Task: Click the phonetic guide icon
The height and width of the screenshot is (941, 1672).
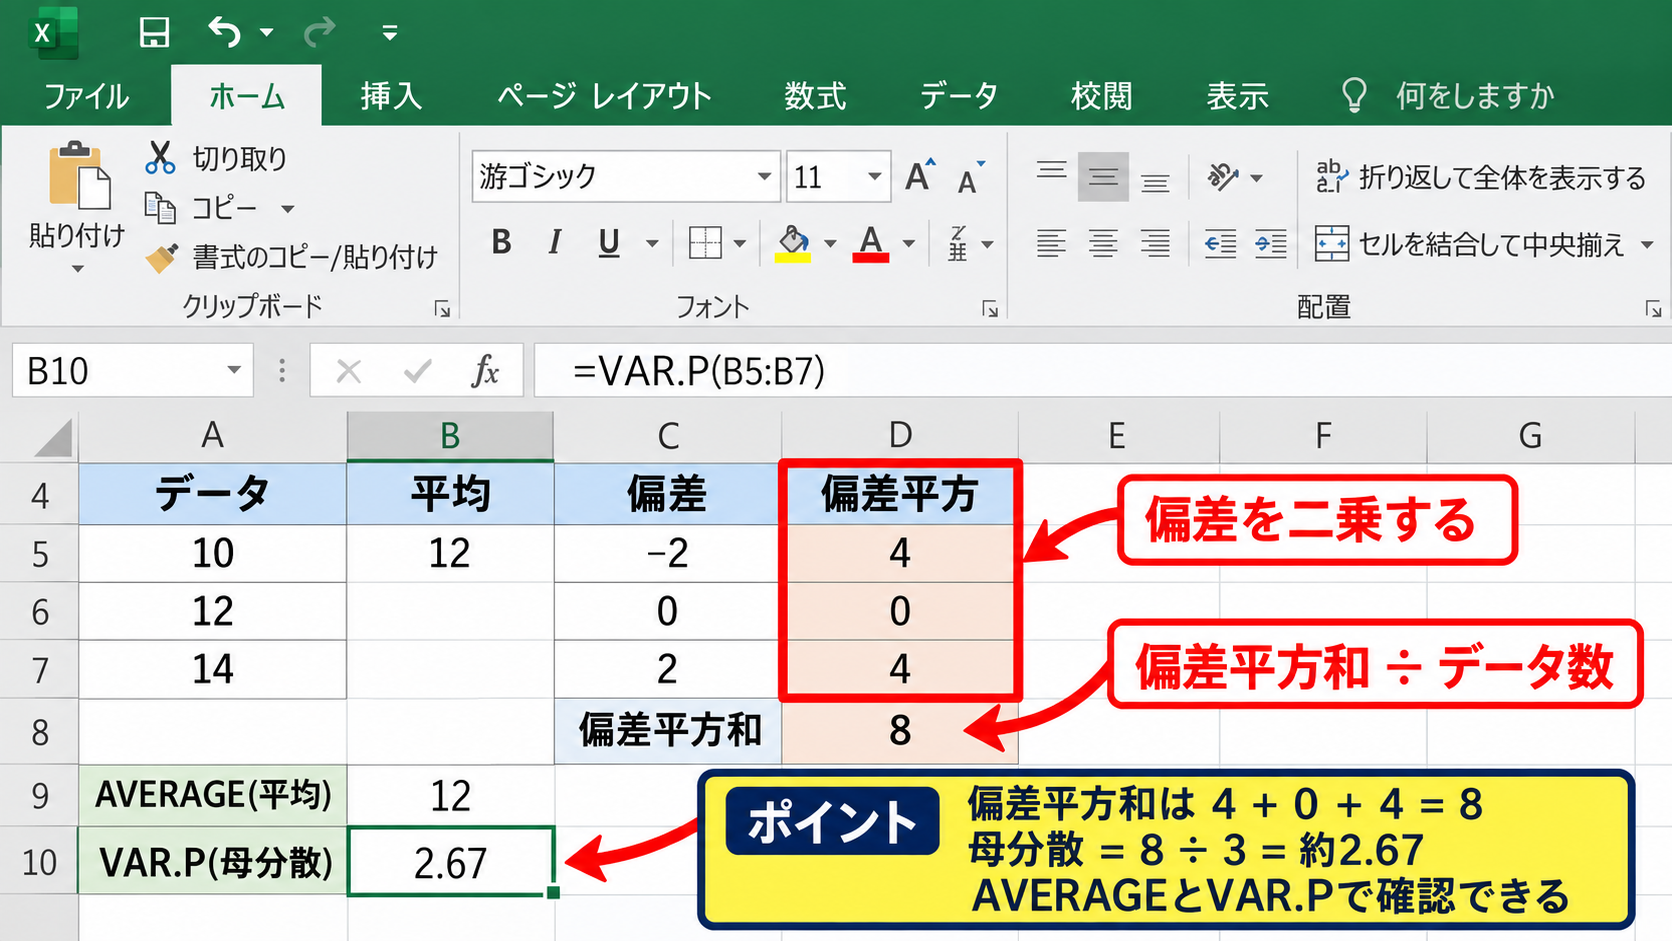Action: tap(958, 243)
